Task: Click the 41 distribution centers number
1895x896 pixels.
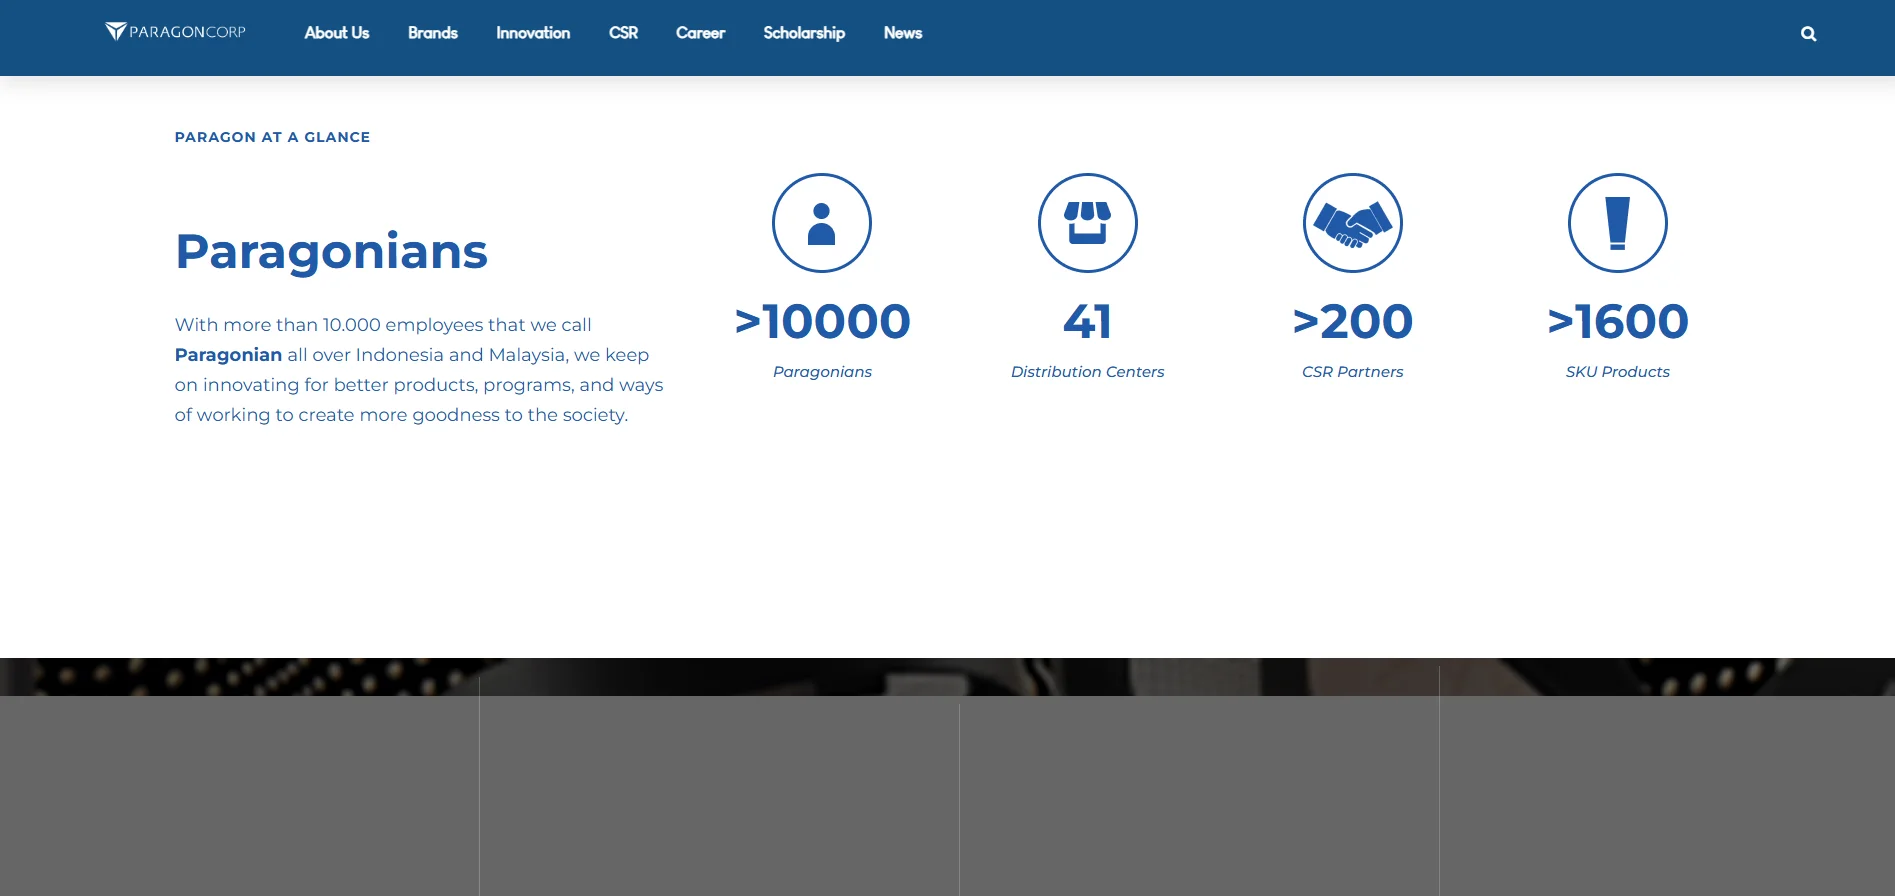Action: tap(1087, 322)
